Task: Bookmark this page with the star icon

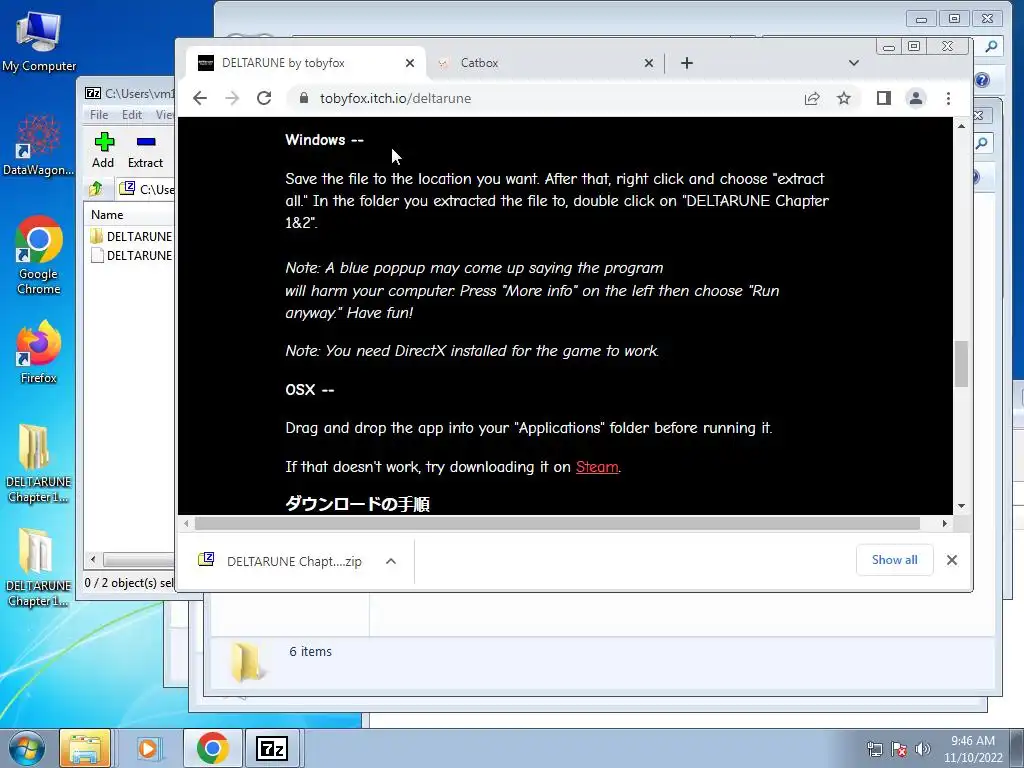Action: (844, 99)
